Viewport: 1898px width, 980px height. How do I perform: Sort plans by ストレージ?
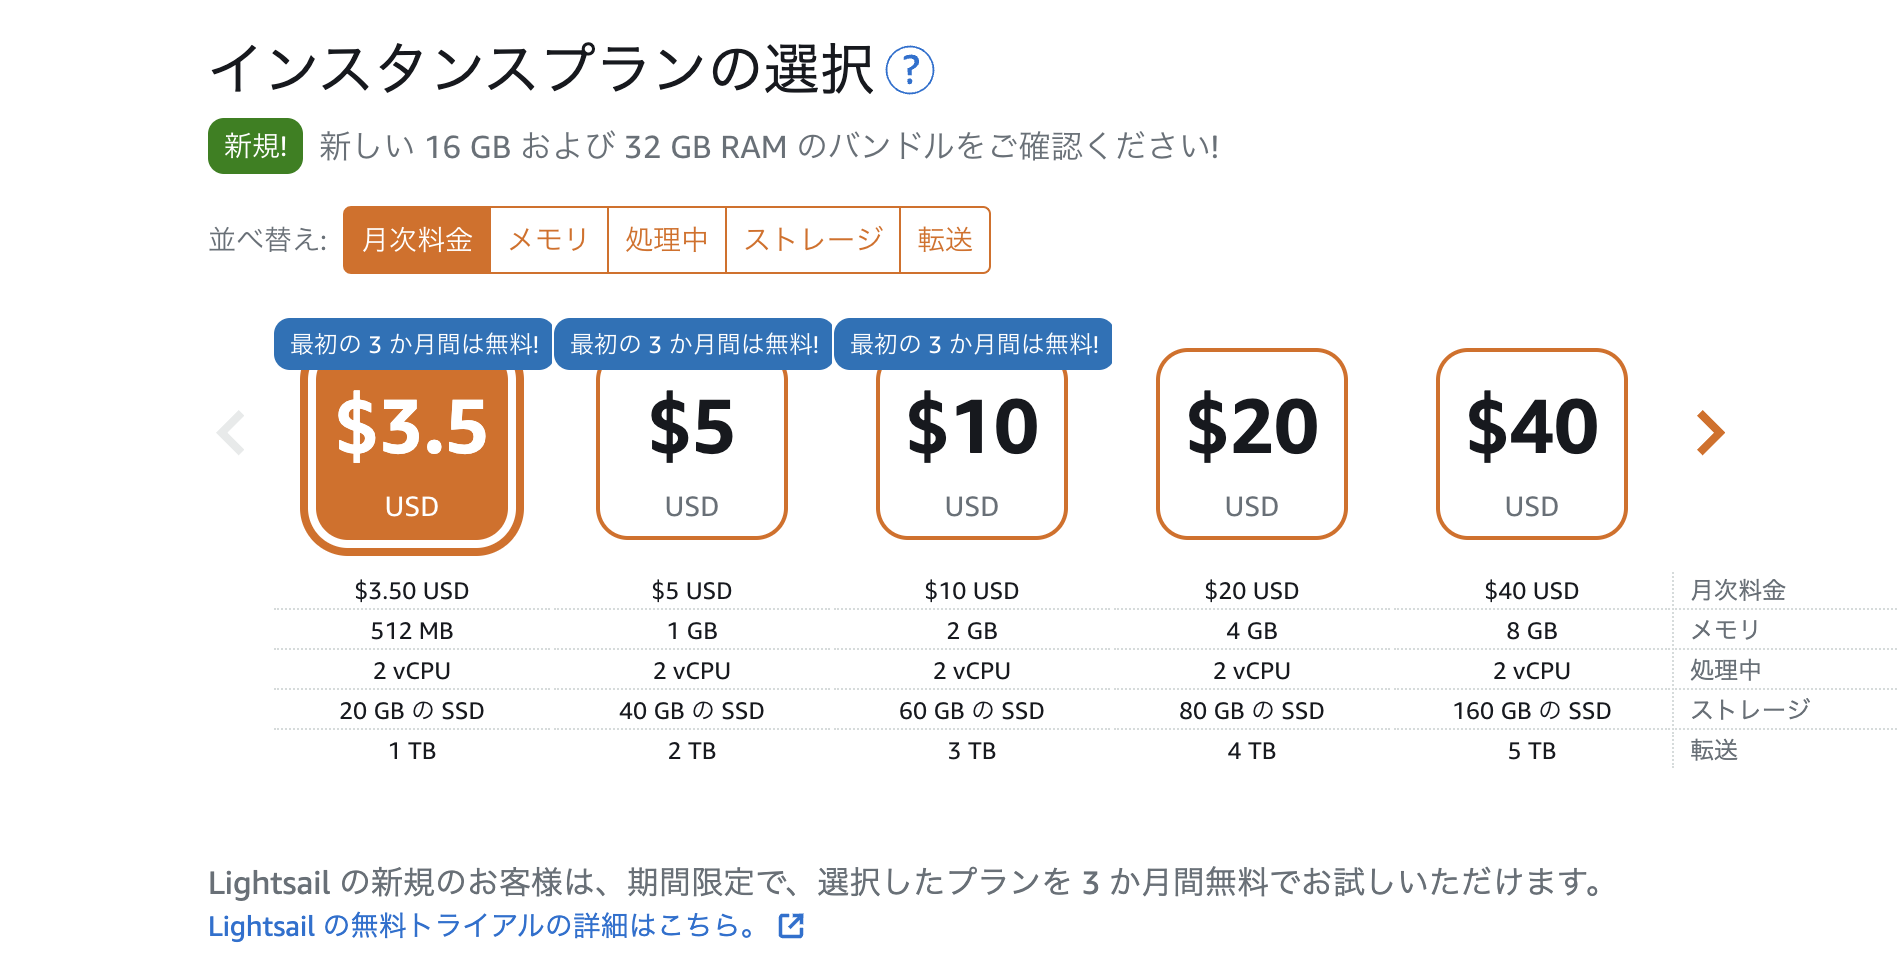coord(812,239)
